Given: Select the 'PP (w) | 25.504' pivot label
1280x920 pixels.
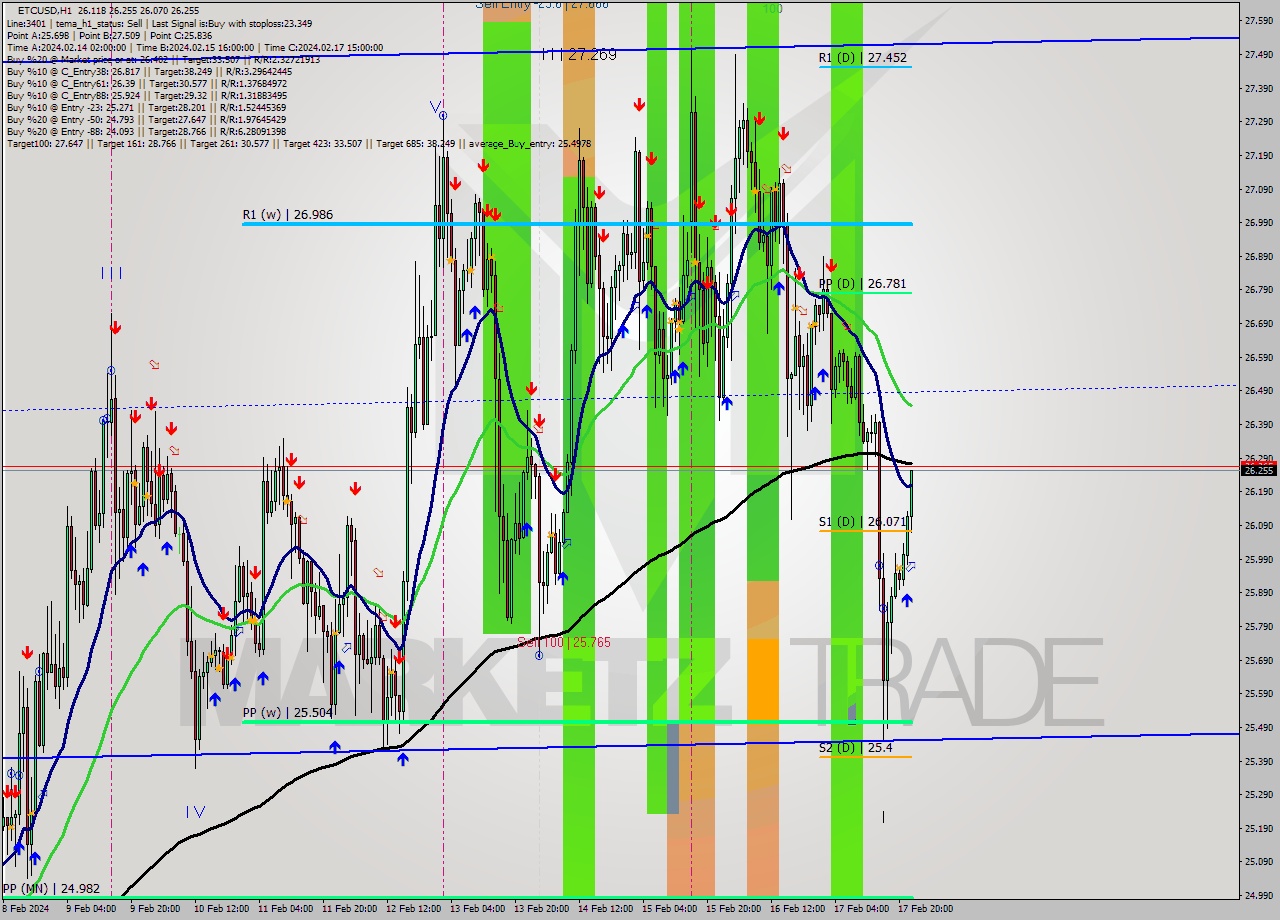Looking at the screenshot, I should [x=288, y=713].
